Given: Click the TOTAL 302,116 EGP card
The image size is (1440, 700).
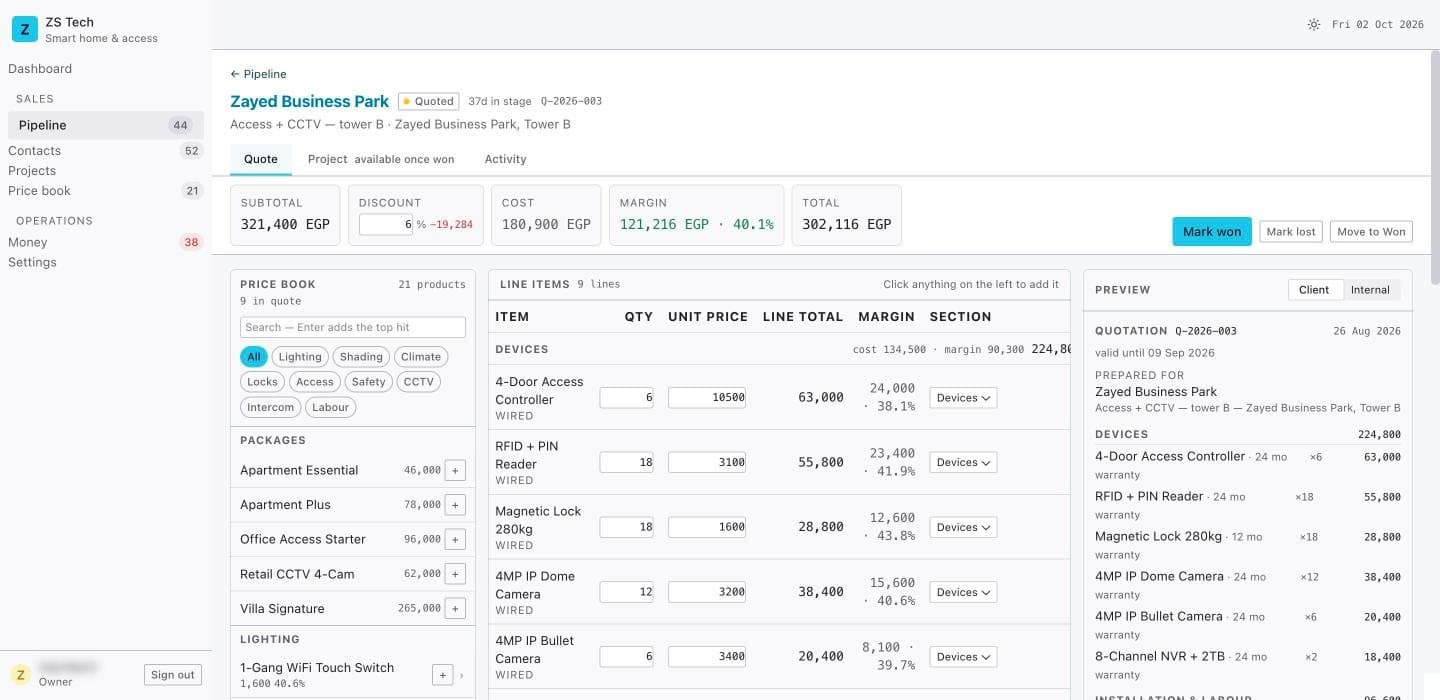Looking at the screenshot, I should tap(846, 215).
